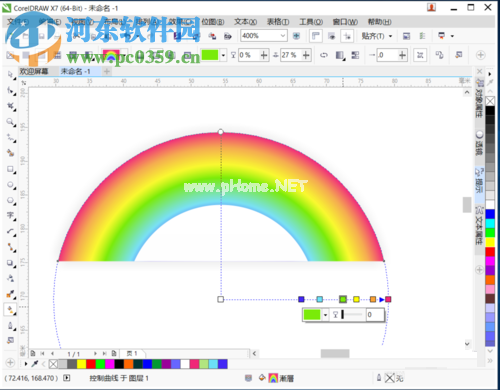Click the on-canvas node transparency slider
The width and height of the screenshot is (500, 390).
(352, 315)
